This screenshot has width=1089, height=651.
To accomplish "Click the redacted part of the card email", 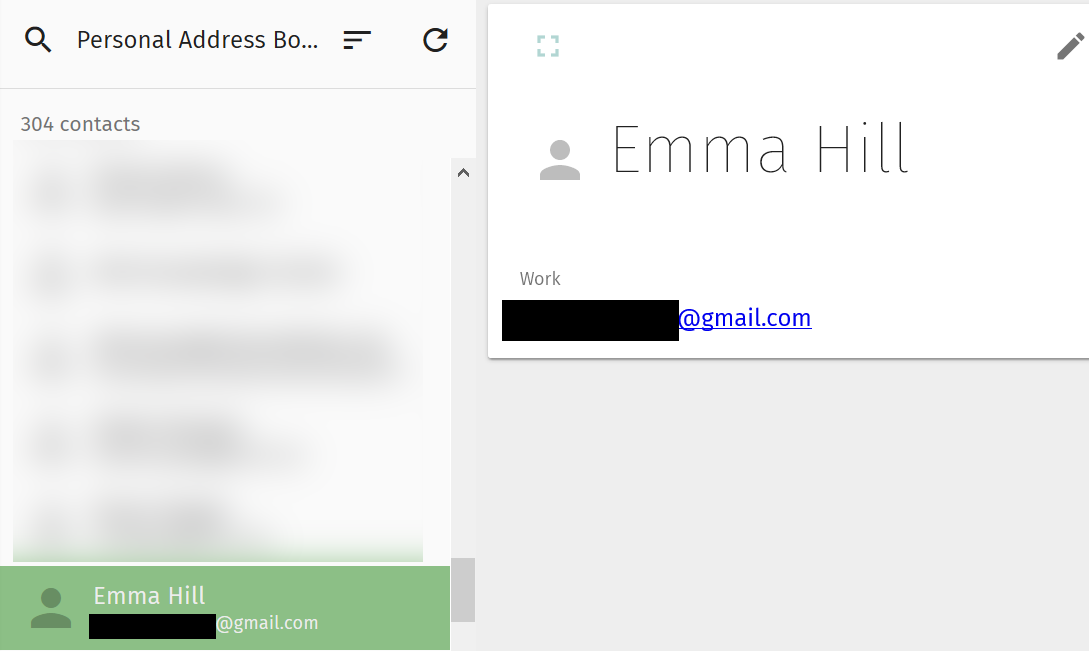I will pyautogui.click(x=590, y=320).
